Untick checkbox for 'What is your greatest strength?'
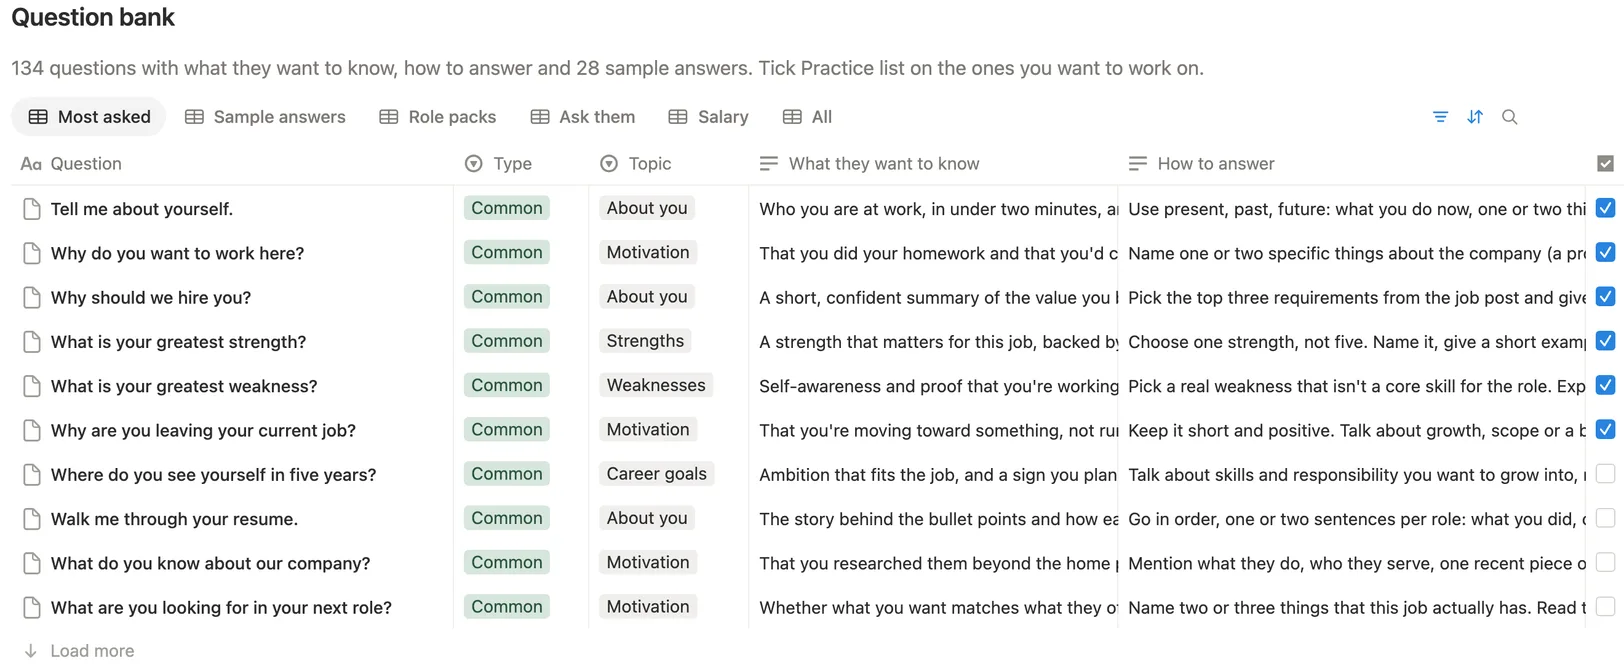The image size is (1624, 664). (1605, 341)
